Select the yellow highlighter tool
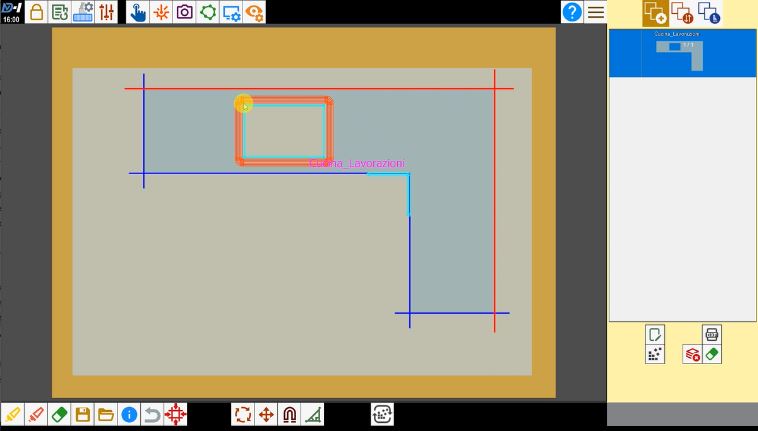 (13, 415)
